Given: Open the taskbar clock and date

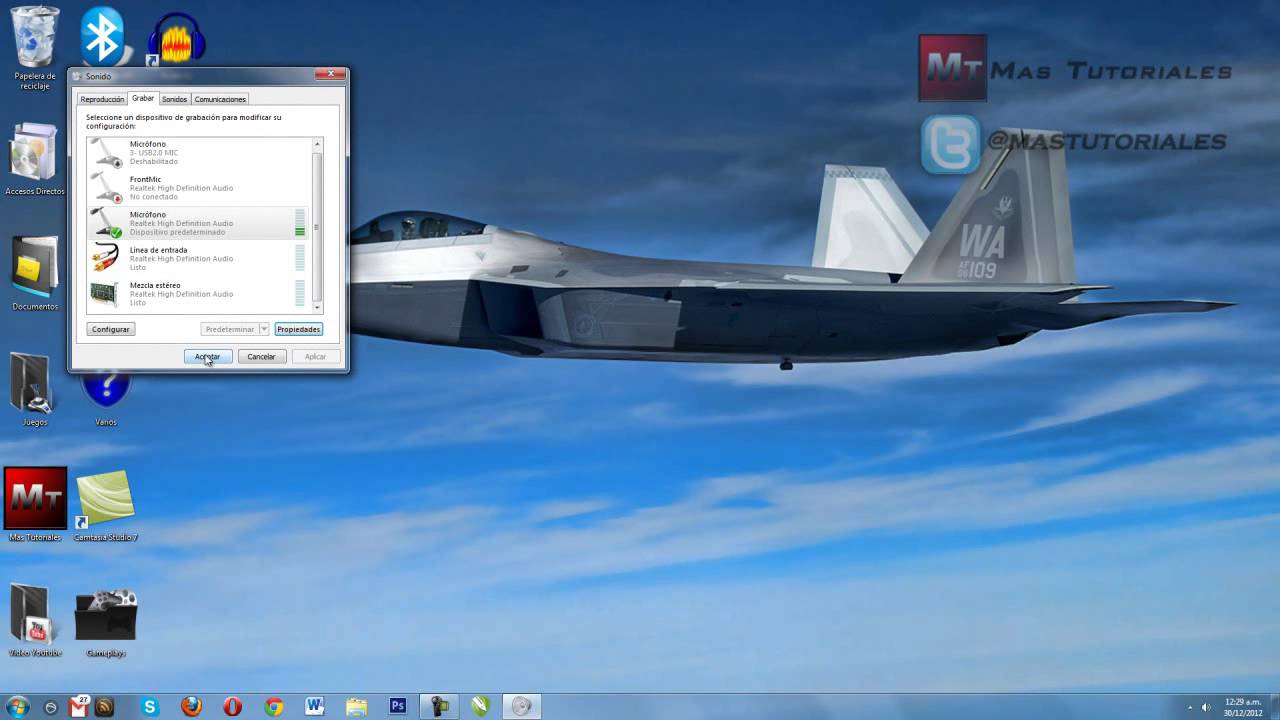Looking at the screenshot, I should click(x=1243, y=707).
